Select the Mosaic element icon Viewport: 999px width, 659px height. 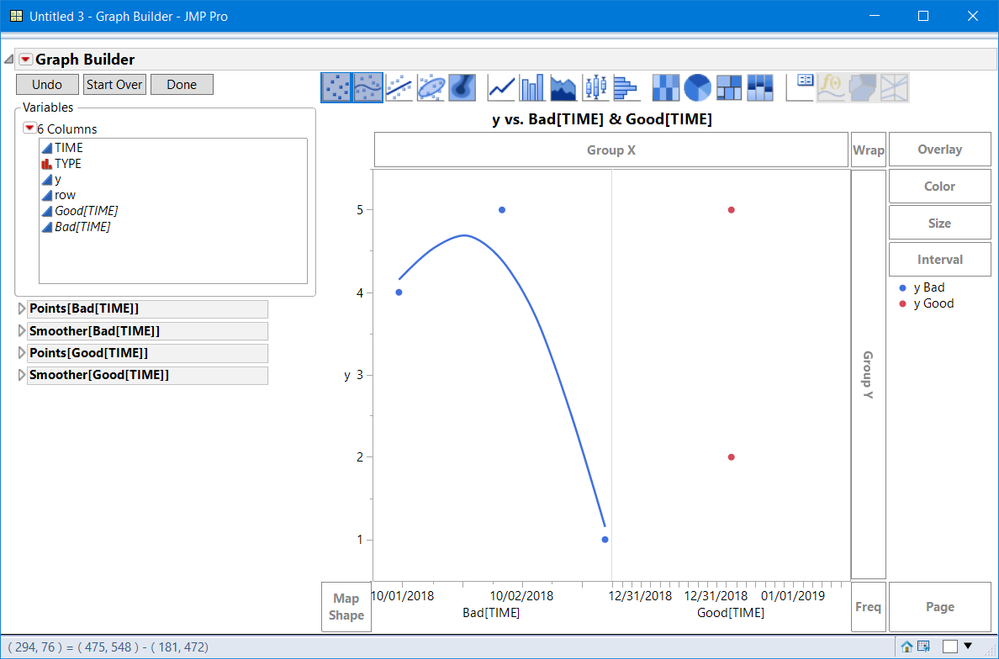point(760,87)
